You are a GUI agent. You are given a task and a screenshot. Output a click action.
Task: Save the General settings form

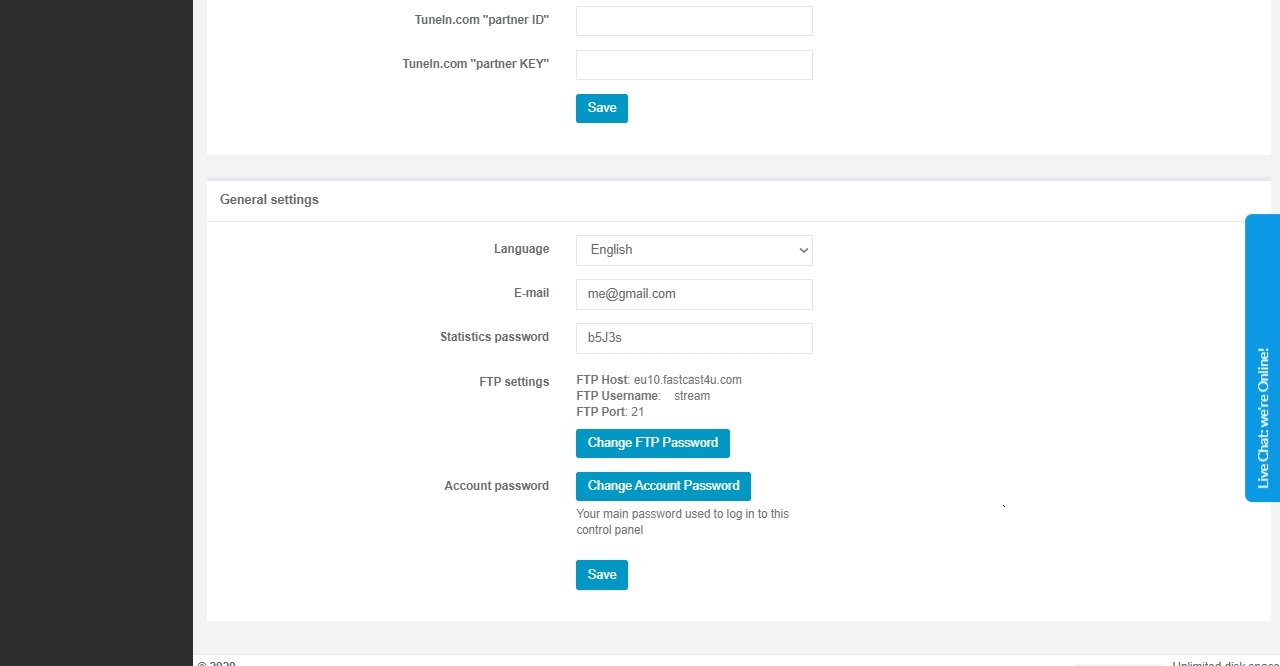[602, 575]
